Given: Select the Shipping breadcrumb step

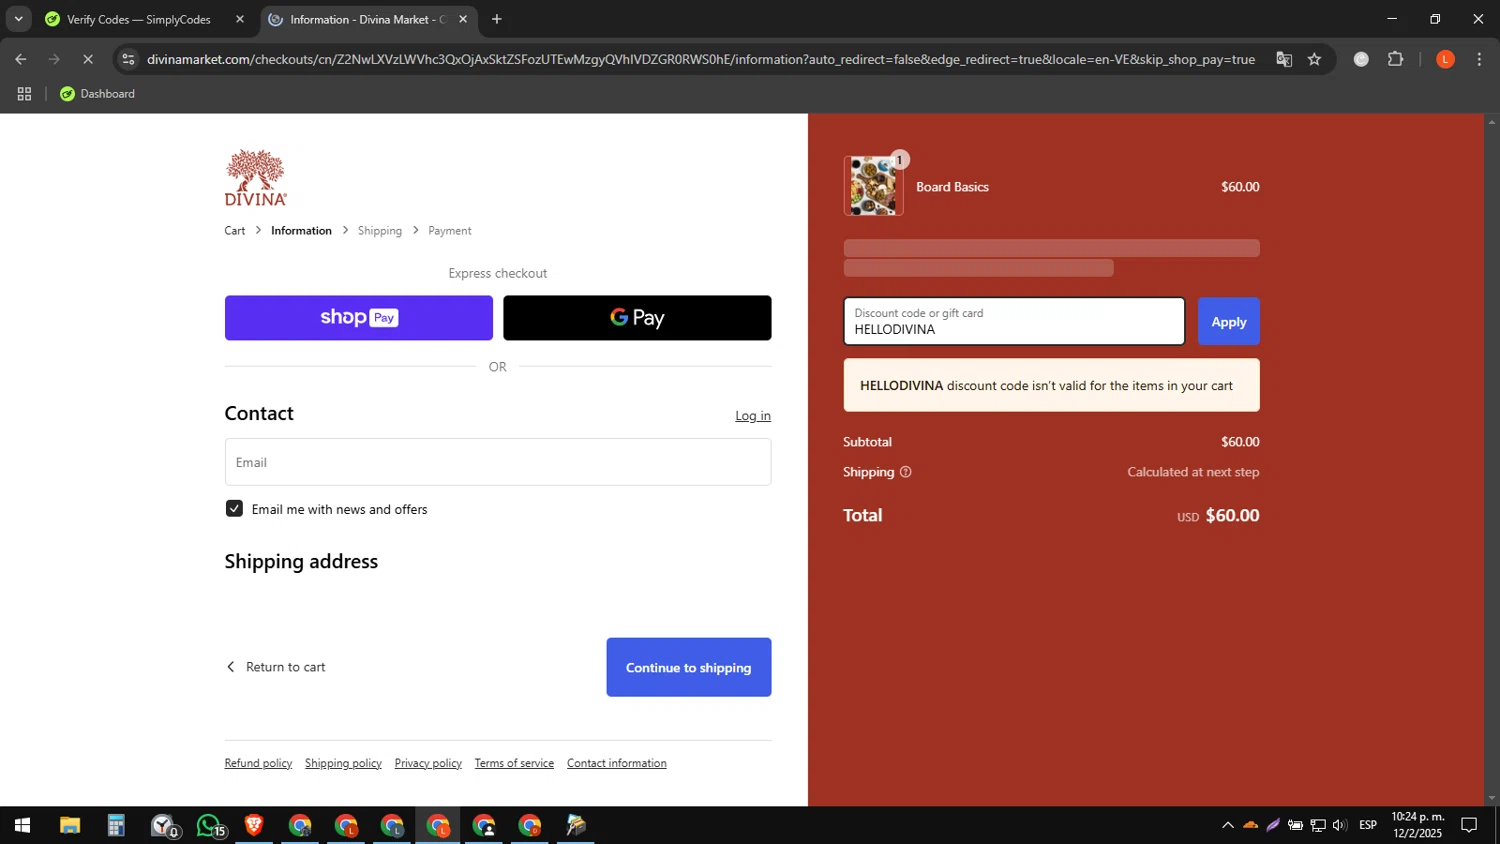Looking at the screenshot, I should (380, 231).
